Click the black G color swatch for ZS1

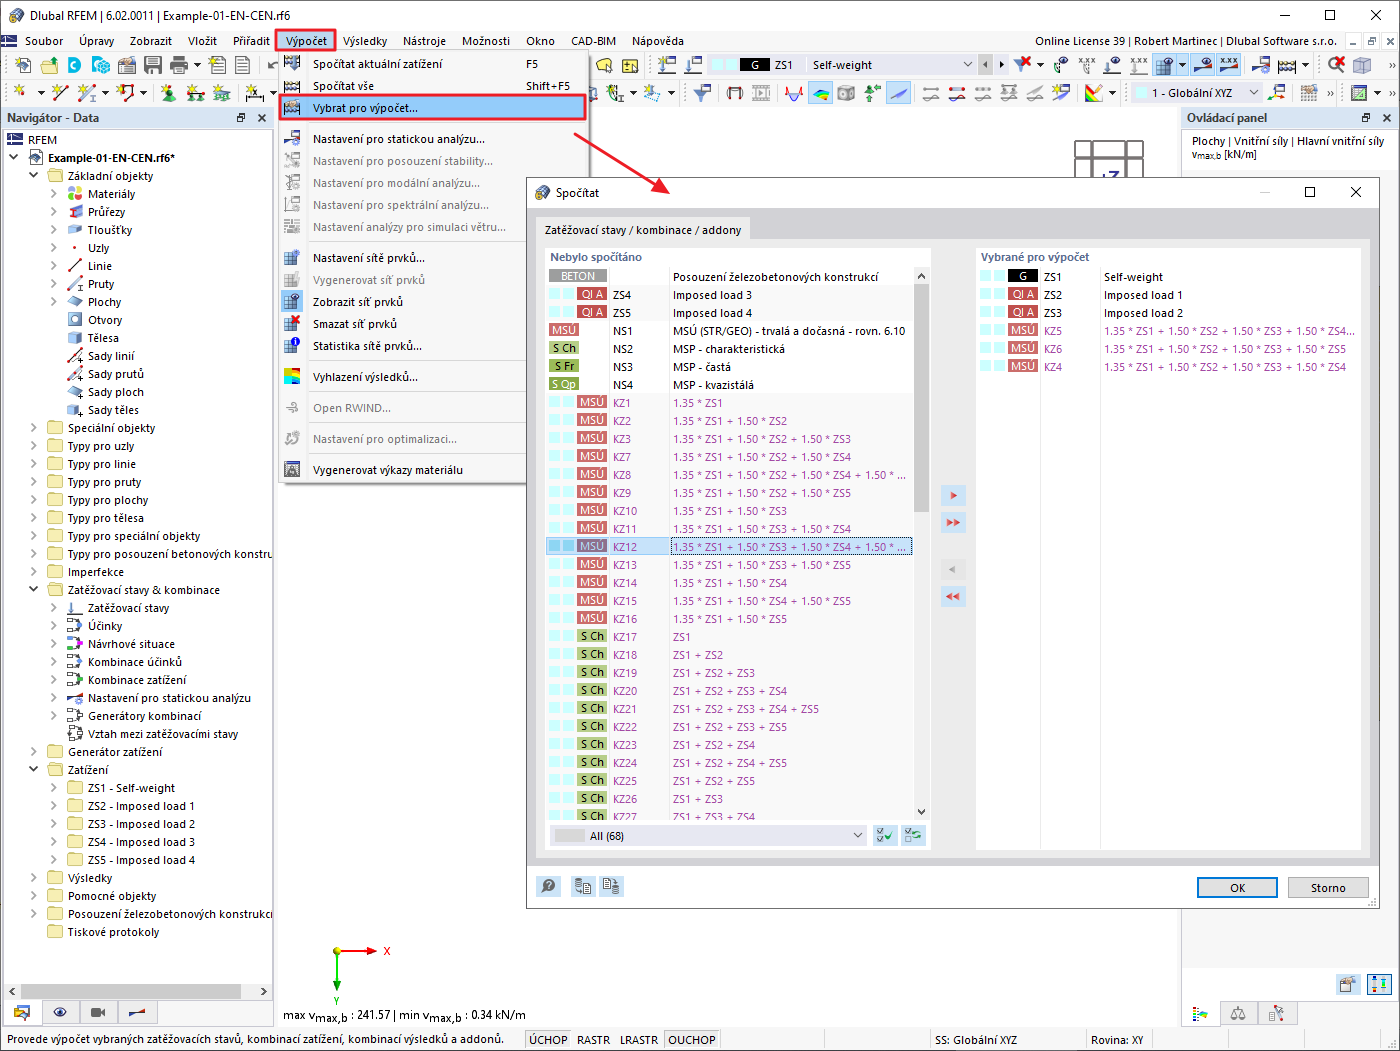pyautogui.click(x=1022, y=277)
